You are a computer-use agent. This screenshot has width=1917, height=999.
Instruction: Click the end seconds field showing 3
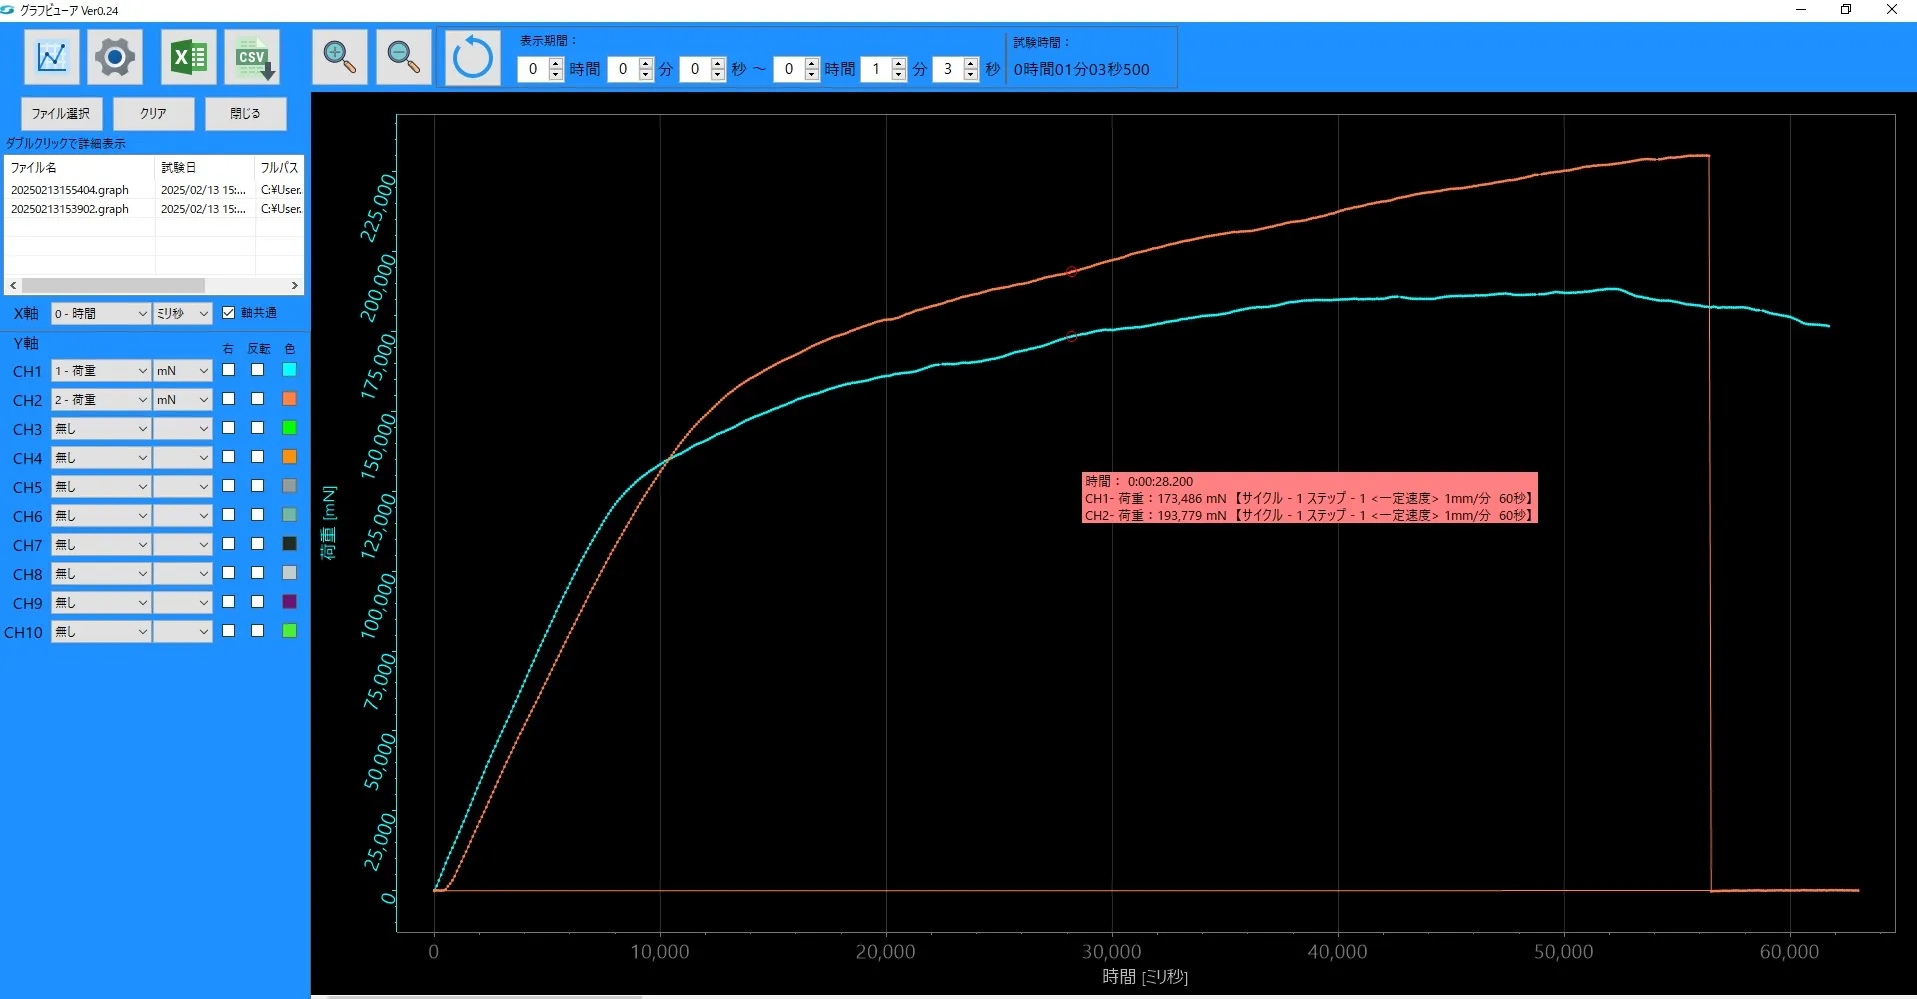[x=948, y=69]
